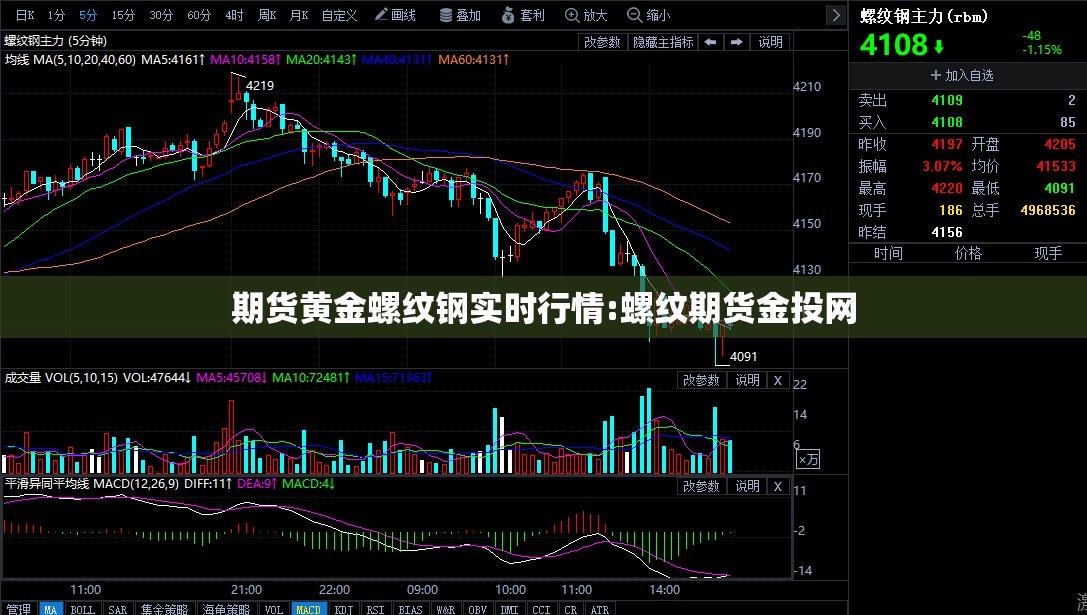This screenshot has width=1087, height=615.
Task: Click the 螺纹钢主力 (5分钟) chart title
Action: pyautogui.click(x=55, y=41)
